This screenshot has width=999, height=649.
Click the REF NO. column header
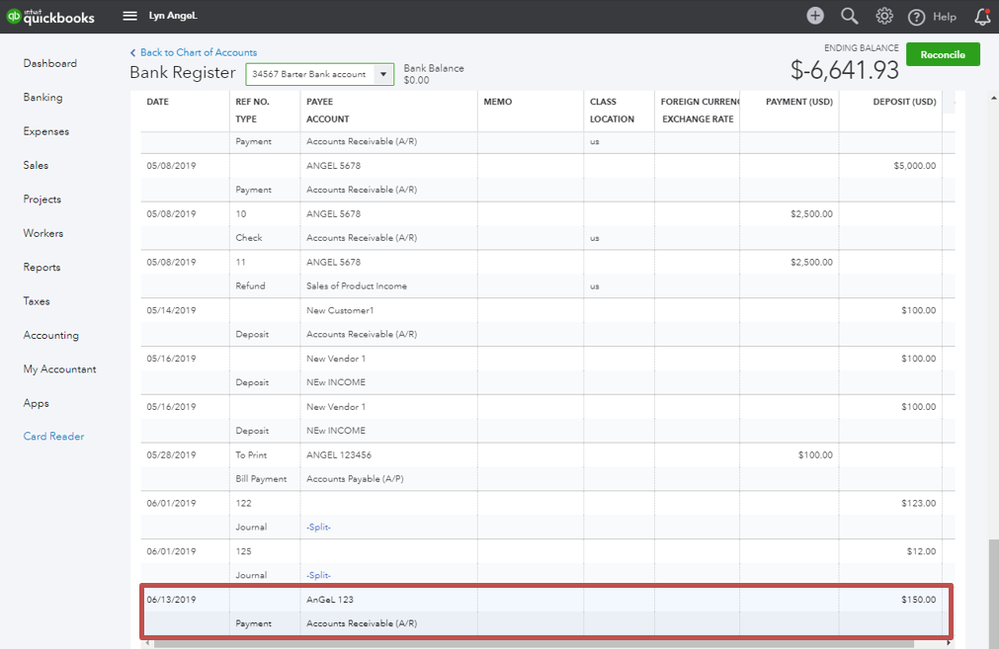(252, 101)
